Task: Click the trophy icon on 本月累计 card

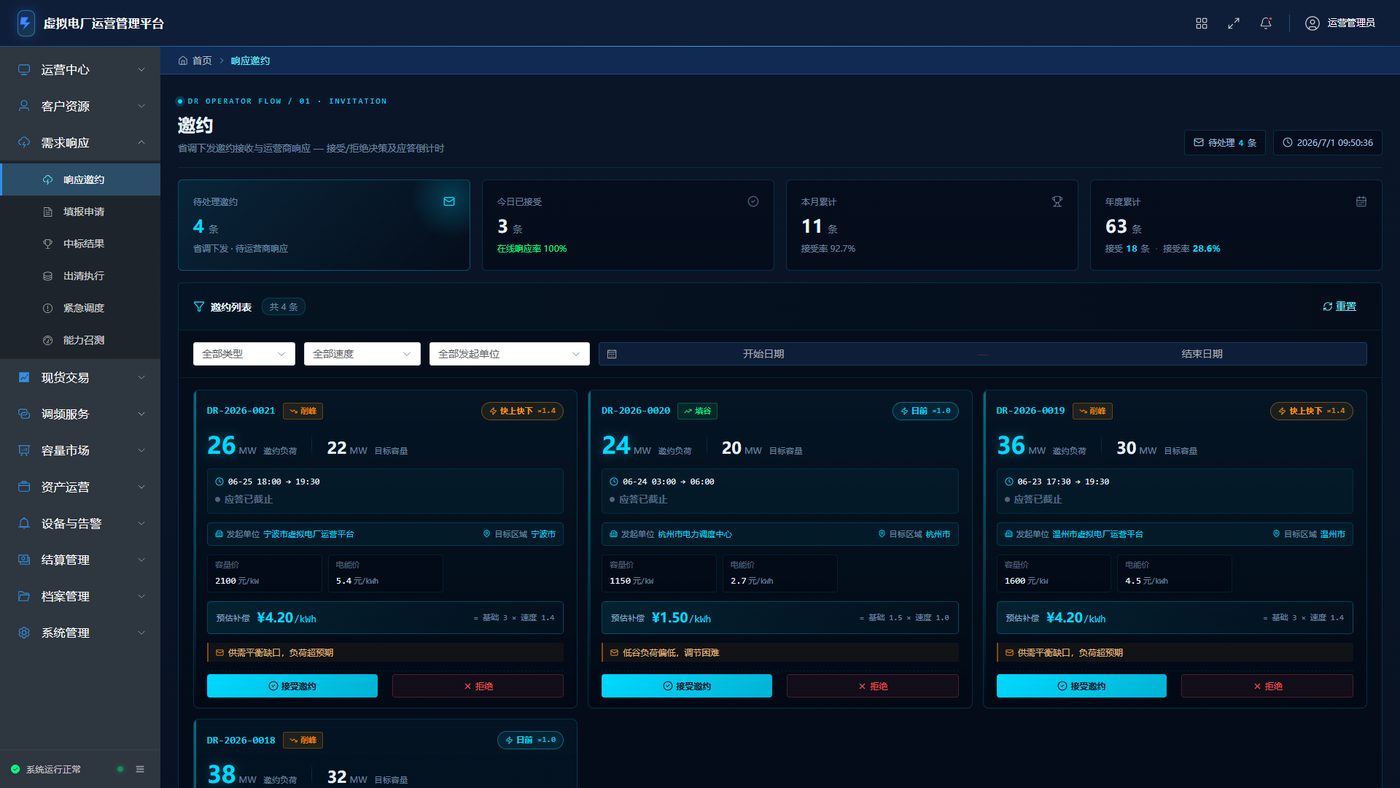Action: [1057, 201]
